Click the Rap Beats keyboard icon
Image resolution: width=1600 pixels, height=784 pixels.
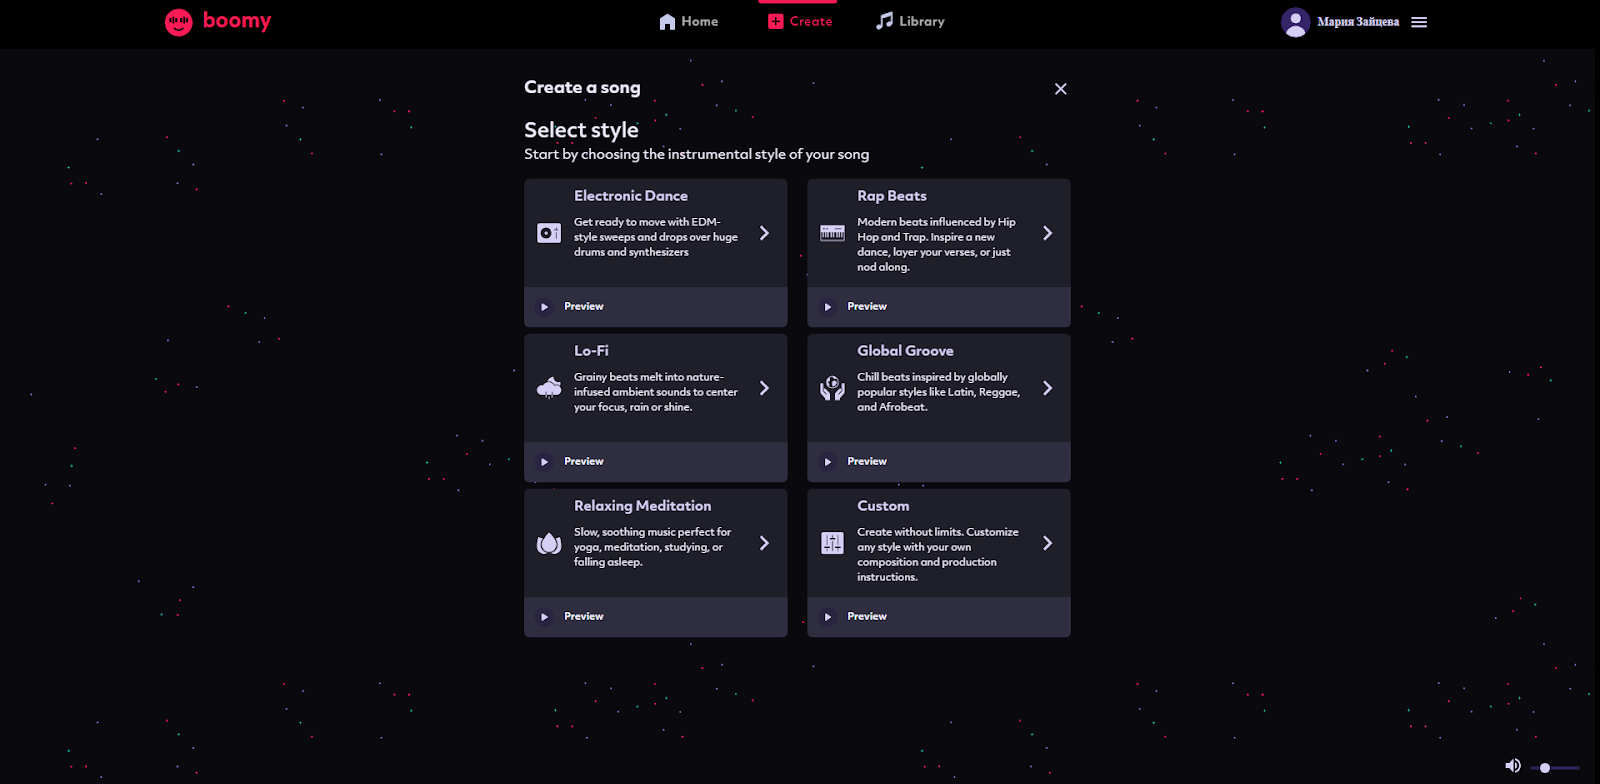point(832,233)
